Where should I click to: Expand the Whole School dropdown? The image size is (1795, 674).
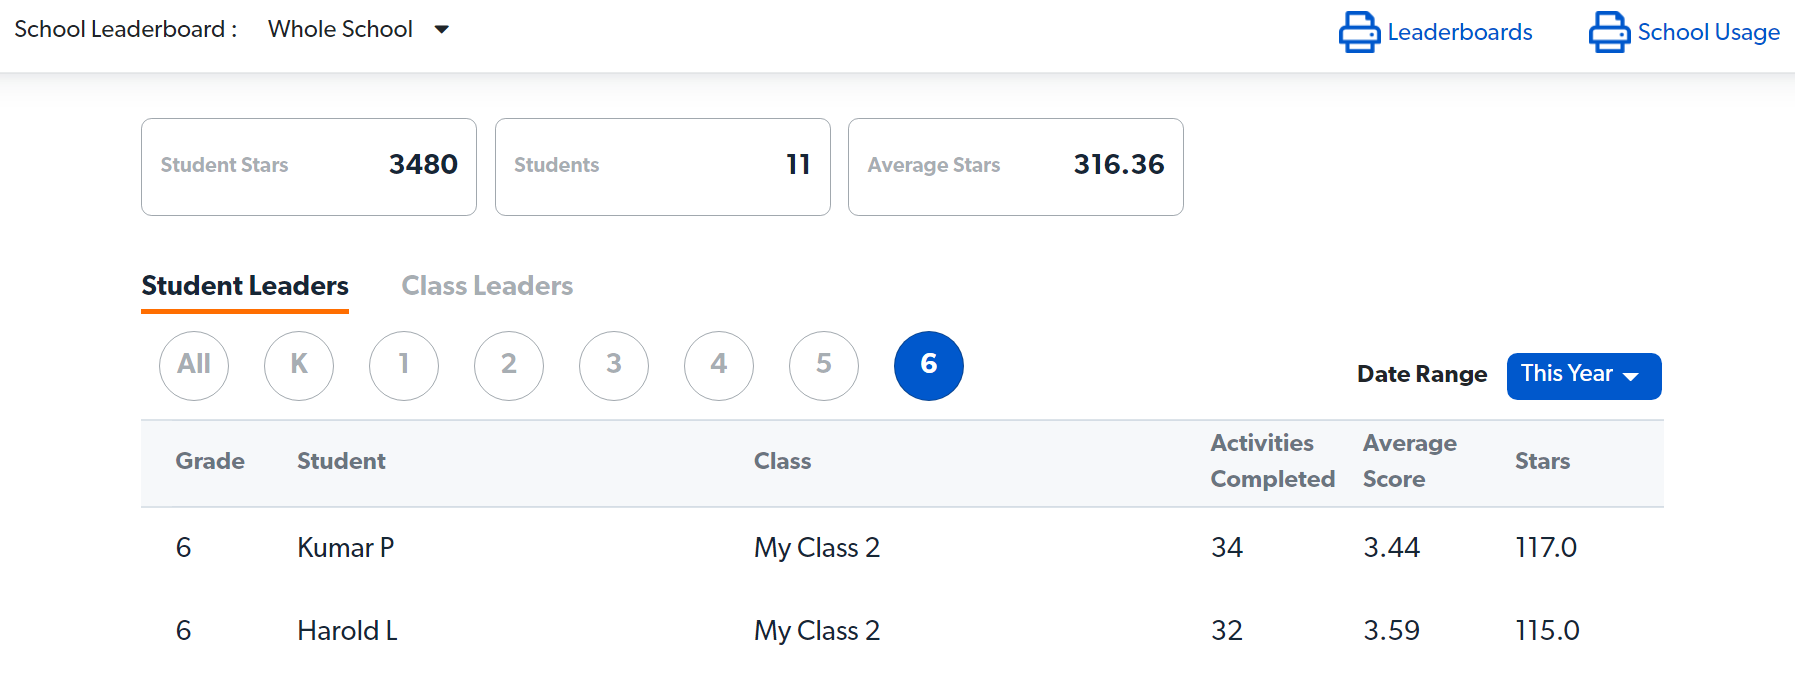(357, 29)
